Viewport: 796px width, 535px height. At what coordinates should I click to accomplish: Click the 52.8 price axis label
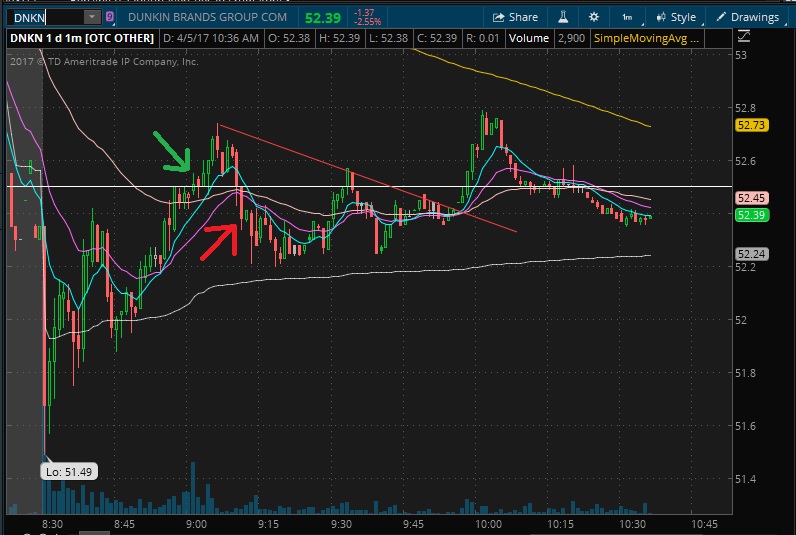pyautogui.click(x=745, y=108)
